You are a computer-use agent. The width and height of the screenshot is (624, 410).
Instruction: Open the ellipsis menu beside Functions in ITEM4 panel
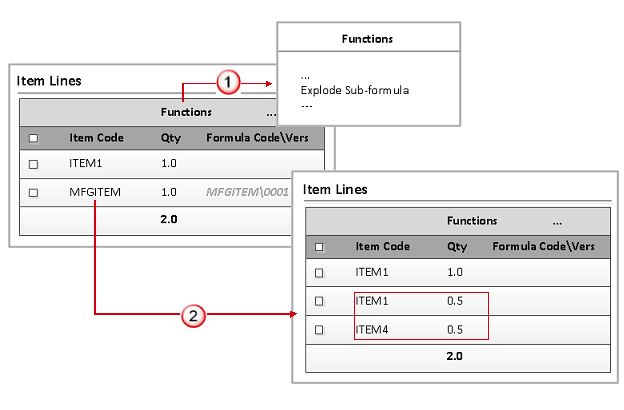[x=556, y=220]
